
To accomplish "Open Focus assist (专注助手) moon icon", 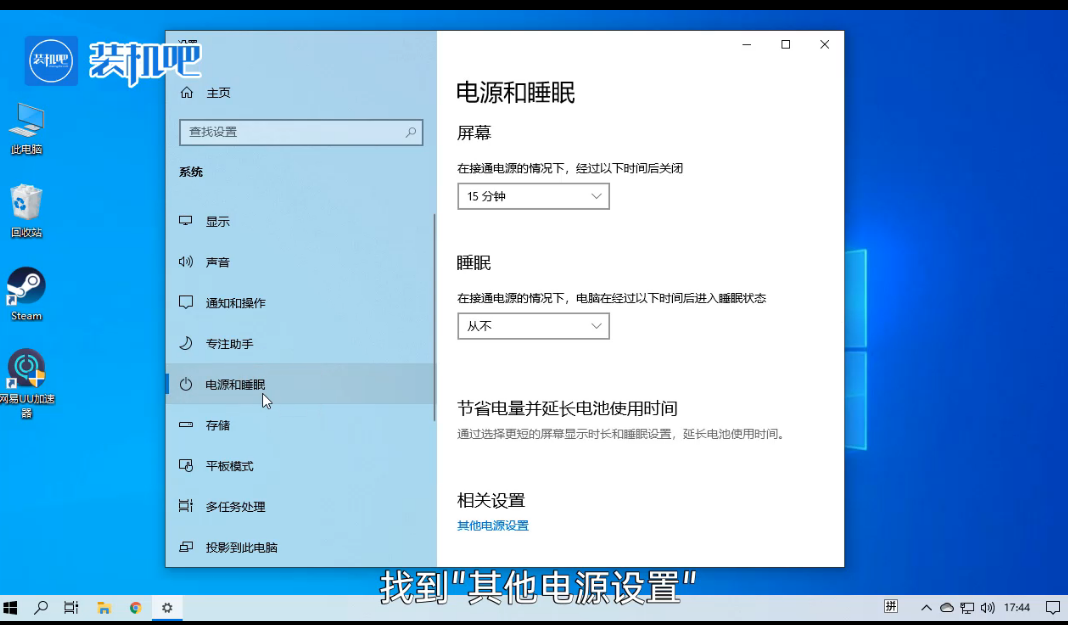I will click(186, 343).
